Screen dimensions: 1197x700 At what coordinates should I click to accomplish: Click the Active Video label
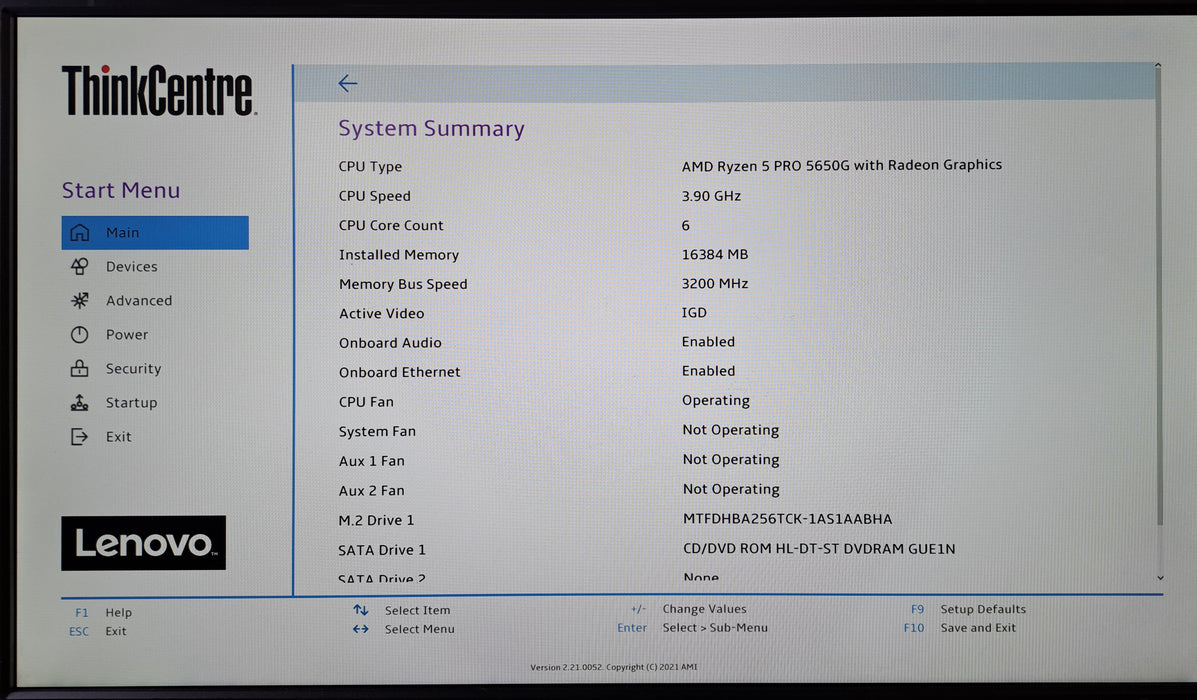381,313
